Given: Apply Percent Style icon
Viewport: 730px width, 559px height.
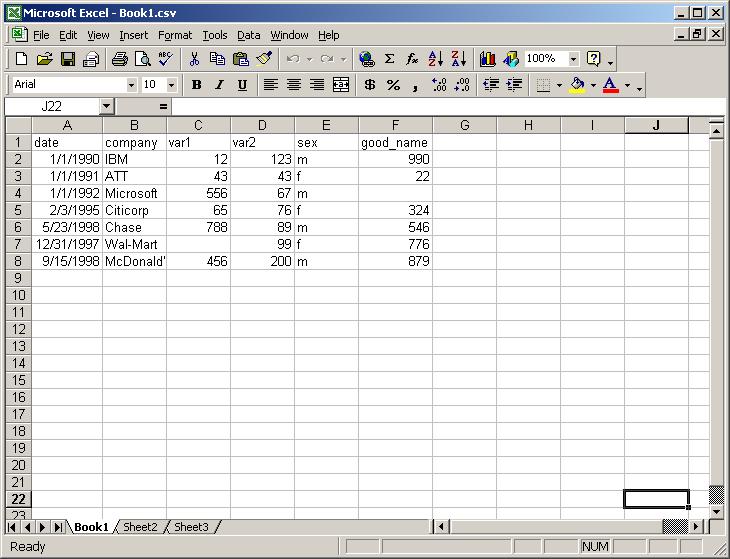Looking at the screenshot, I should point(393,85).
